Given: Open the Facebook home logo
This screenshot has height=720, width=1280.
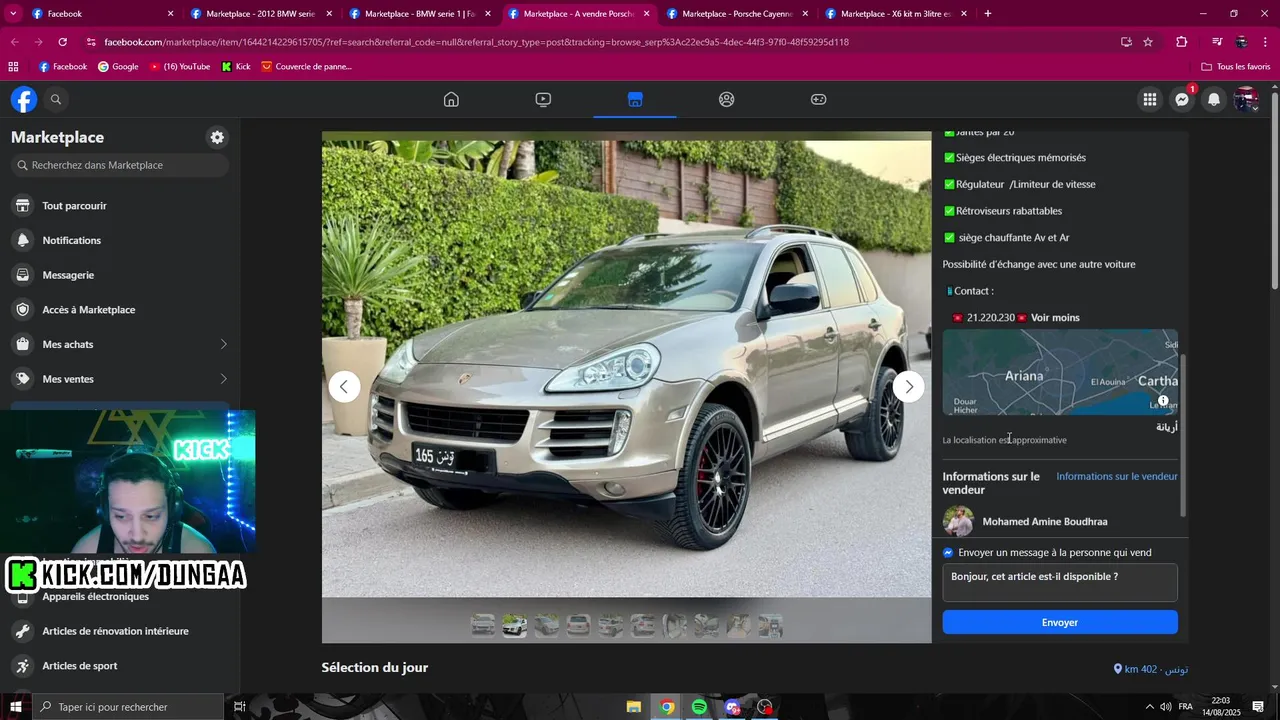Looking at the screenshot, I should pos(24,99).
